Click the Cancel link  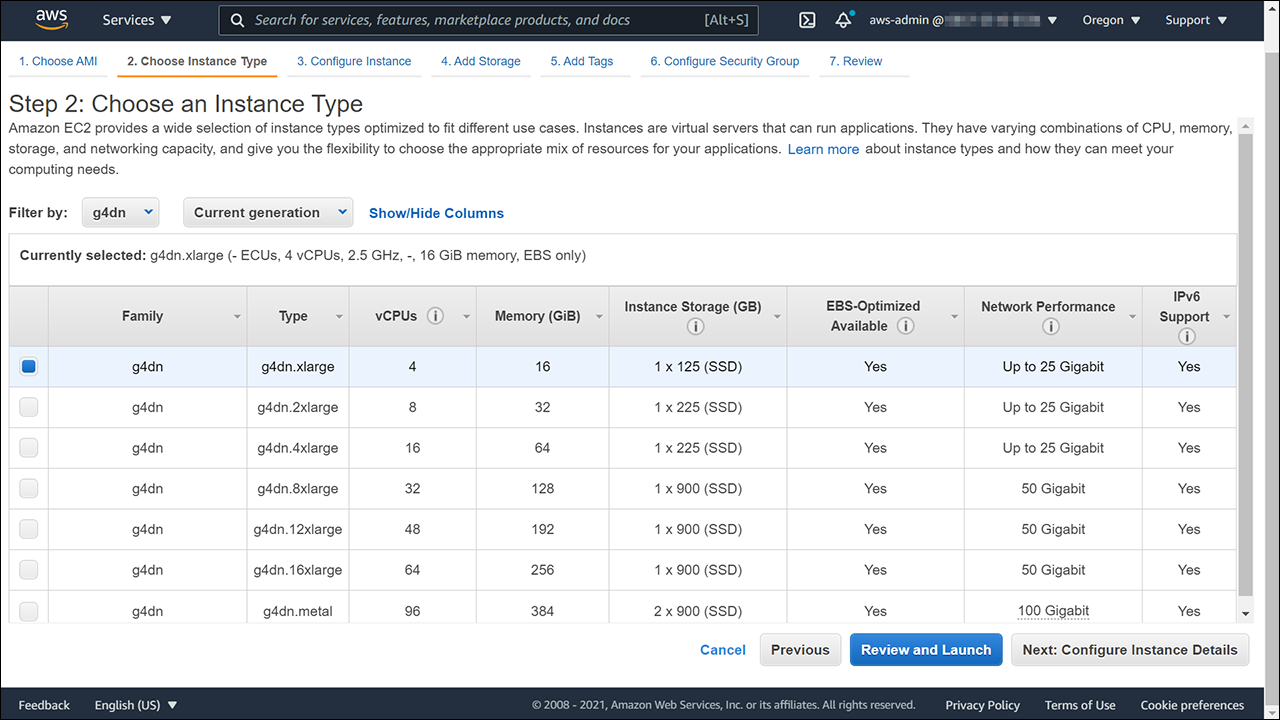(723, 650)
